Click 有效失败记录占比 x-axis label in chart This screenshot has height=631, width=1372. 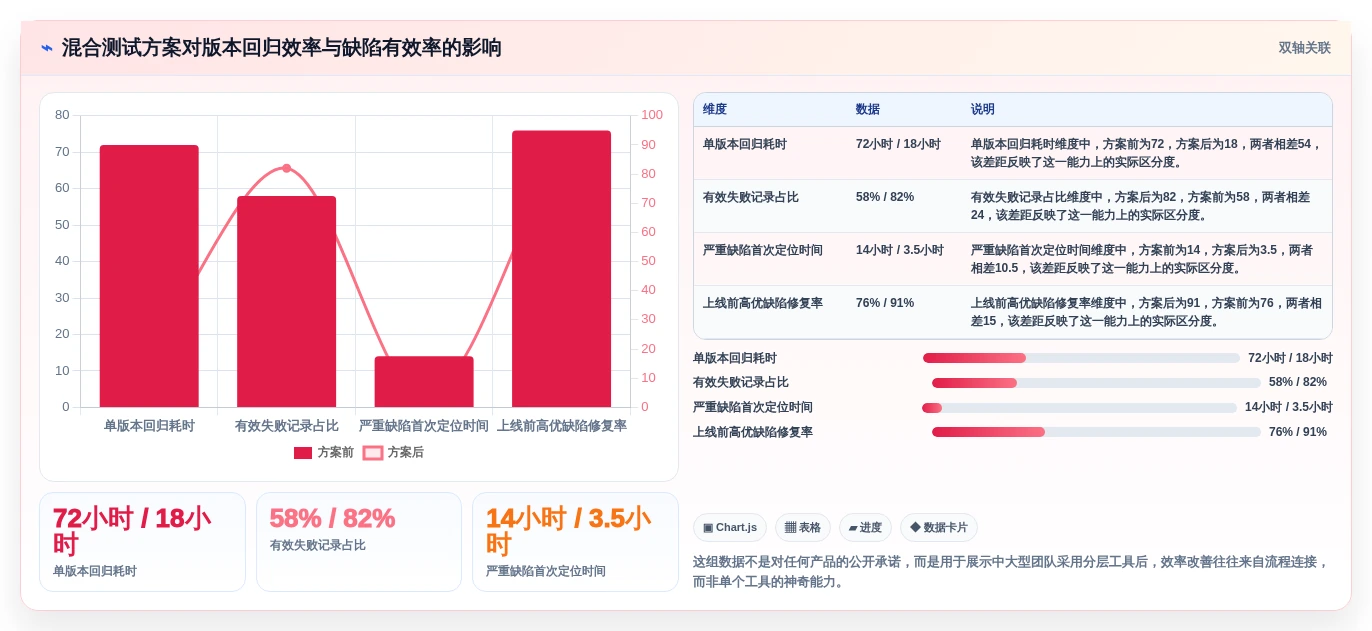click(x=286, y=426)
